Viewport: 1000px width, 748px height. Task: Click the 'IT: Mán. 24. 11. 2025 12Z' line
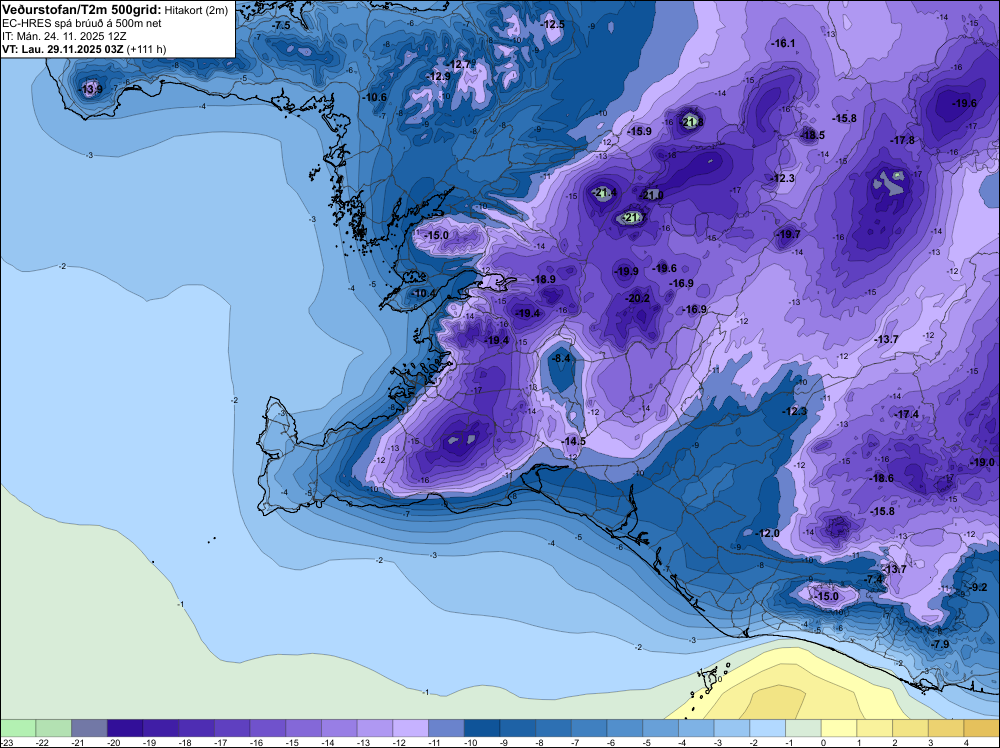pos(64,36)
